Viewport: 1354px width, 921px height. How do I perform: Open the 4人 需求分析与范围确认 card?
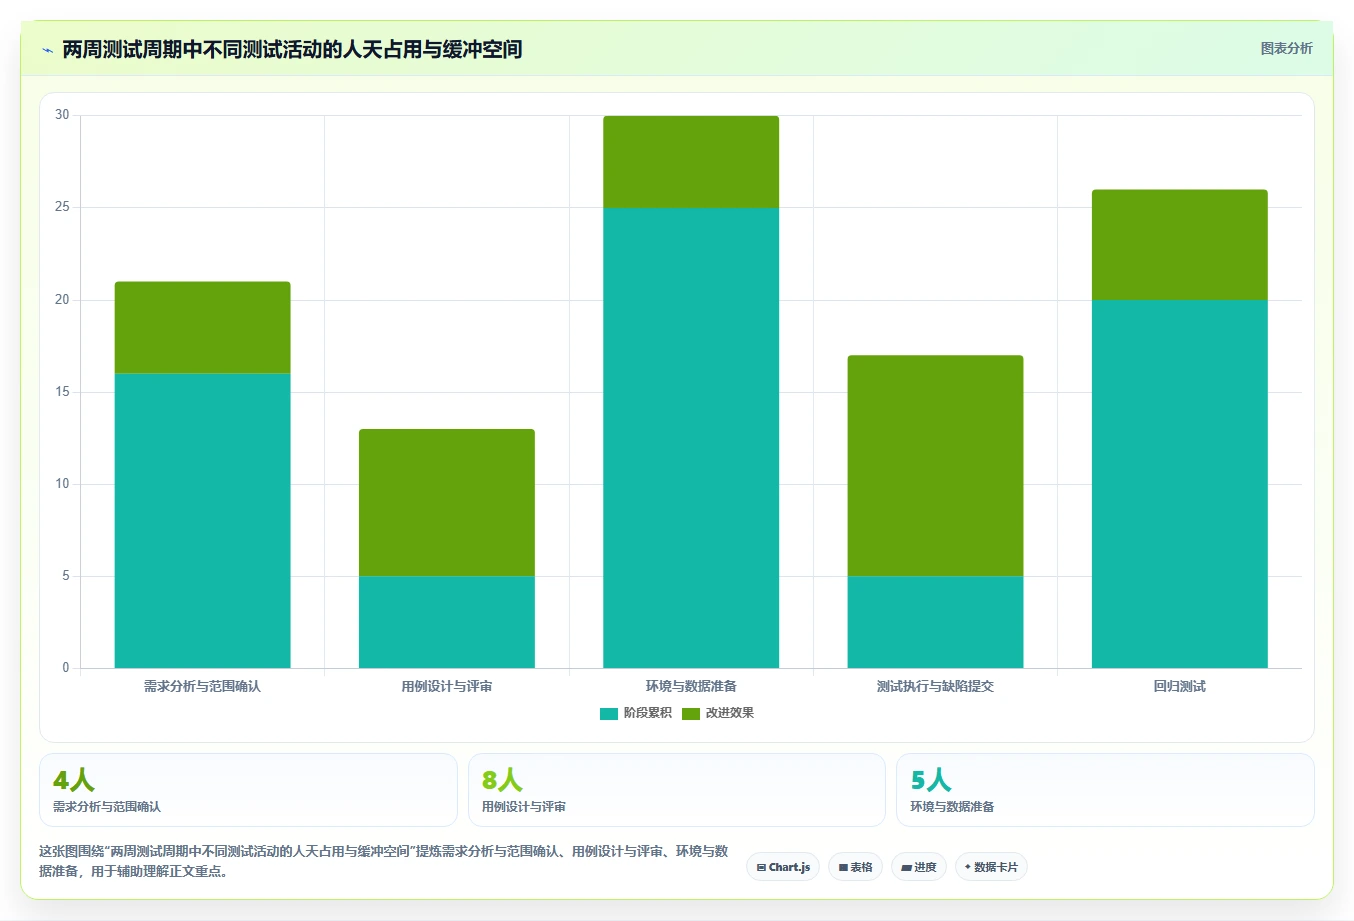248,790
